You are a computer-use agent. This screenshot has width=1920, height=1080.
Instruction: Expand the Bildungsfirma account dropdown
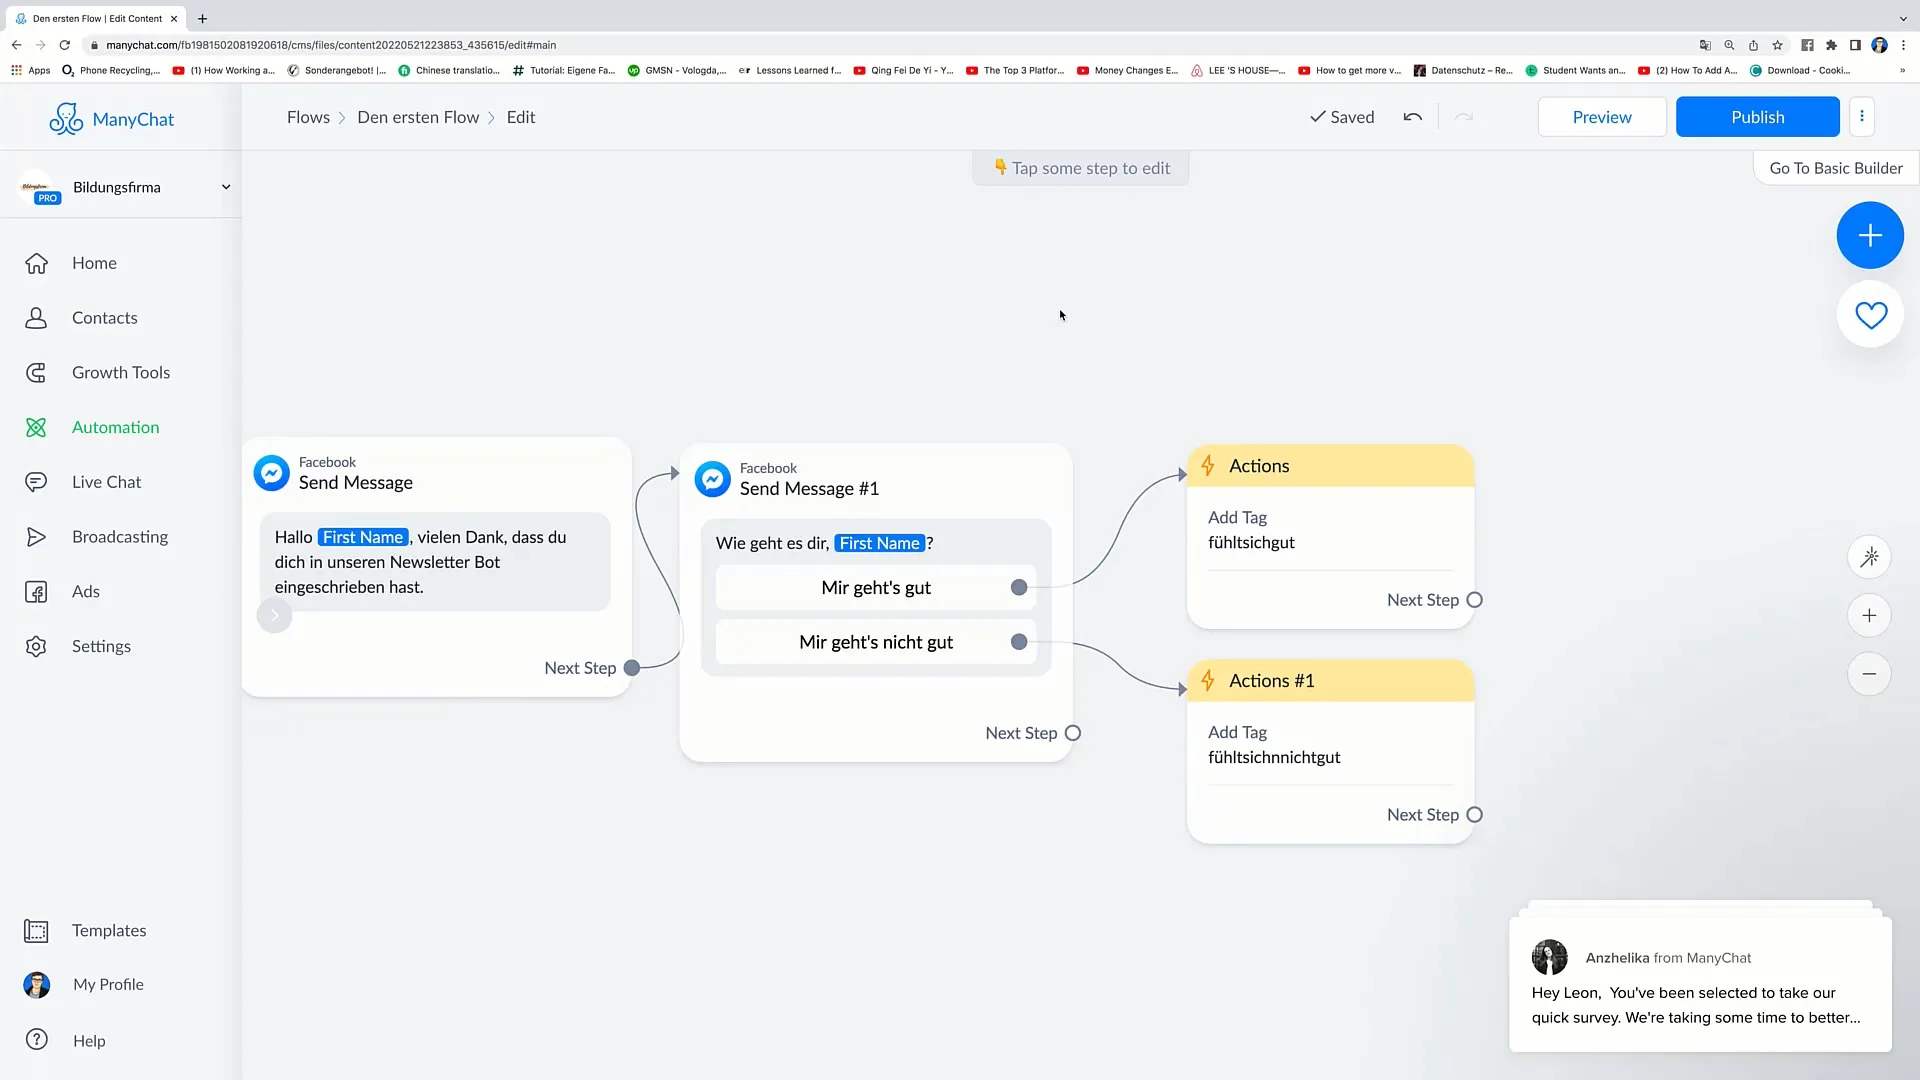click(226, 187)
